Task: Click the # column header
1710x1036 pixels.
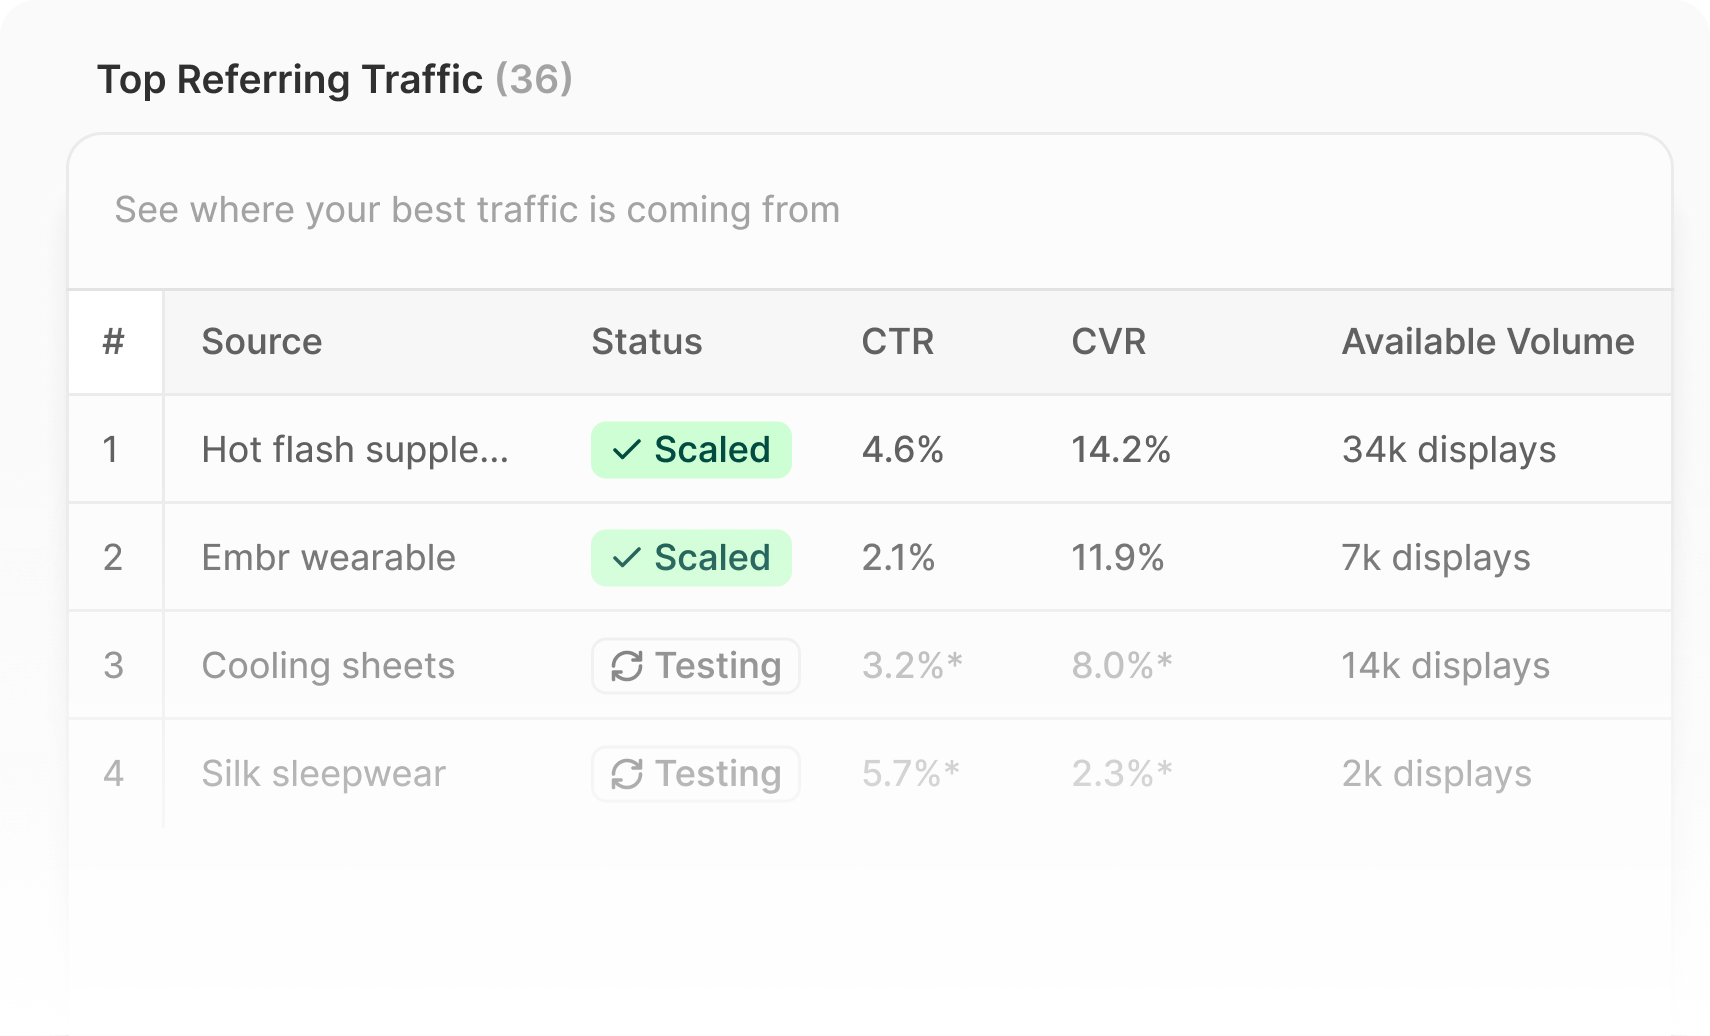Action: pyautogui.click(x=114, y=342)
